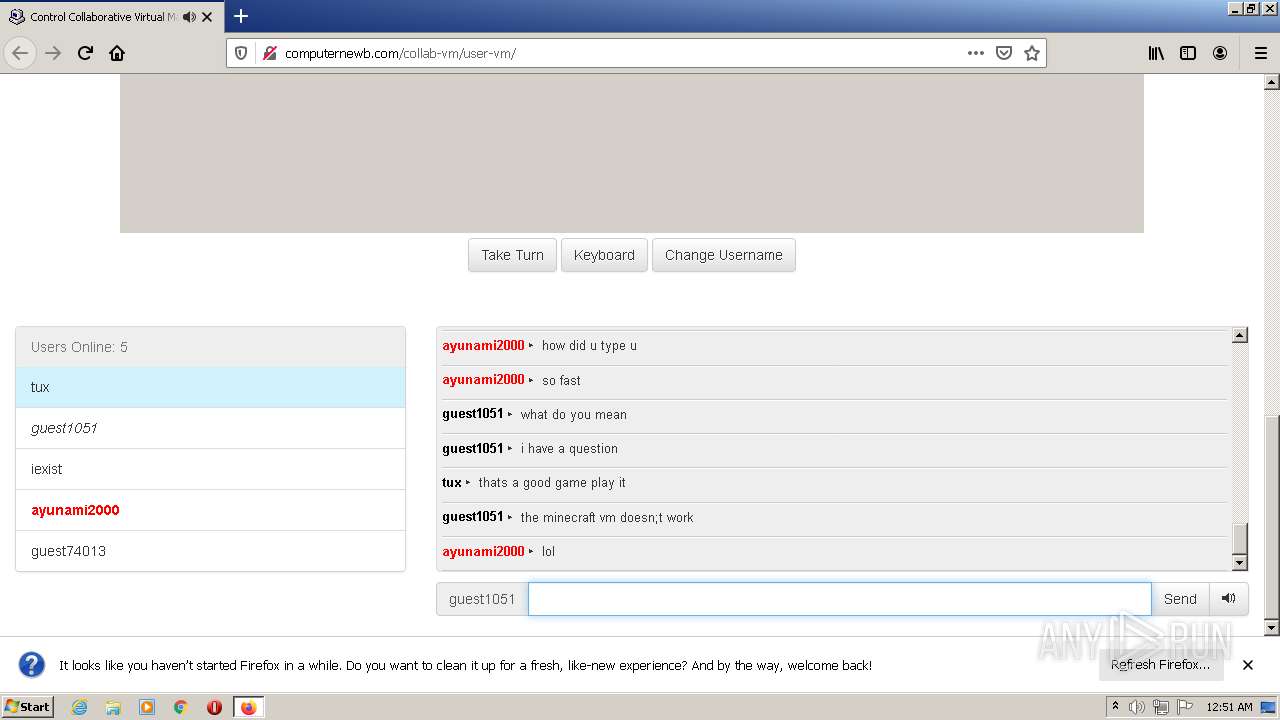Open page actions three-dot menu

coord(976,53)
